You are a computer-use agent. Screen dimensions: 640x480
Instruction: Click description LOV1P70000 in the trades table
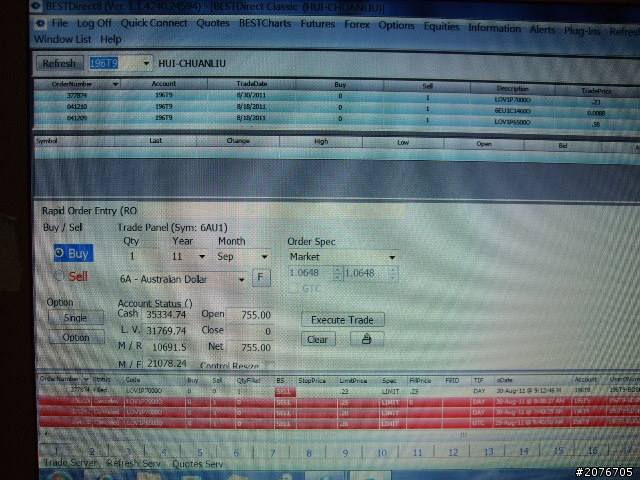pyautogui.click(x=513, y=100)
